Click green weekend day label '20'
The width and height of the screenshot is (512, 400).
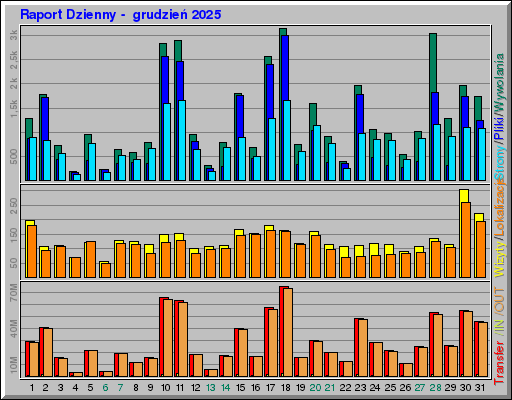[315, 388]
